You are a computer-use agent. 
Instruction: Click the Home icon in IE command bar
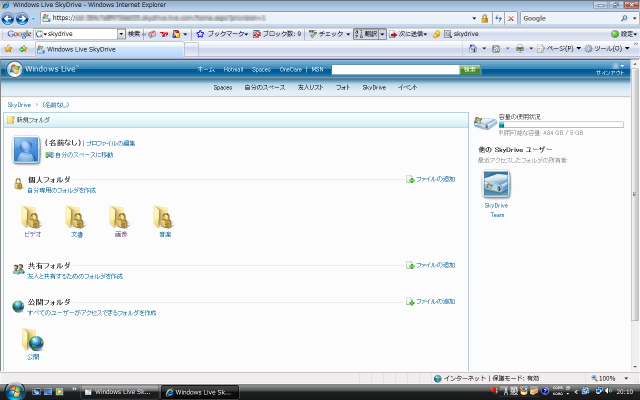point(473,49)
